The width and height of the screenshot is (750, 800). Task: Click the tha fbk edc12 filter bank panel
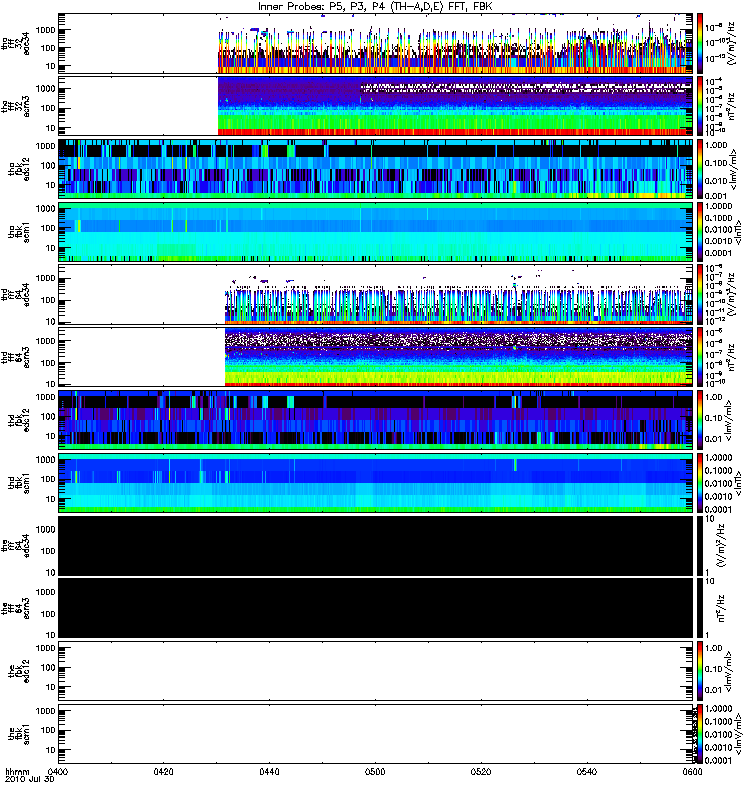click(376, 169)
